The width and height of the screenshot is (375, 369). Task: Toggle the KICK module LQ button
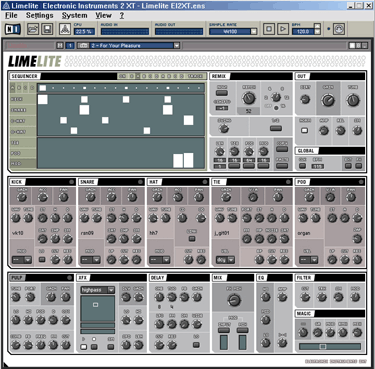[x=42, y=259]
